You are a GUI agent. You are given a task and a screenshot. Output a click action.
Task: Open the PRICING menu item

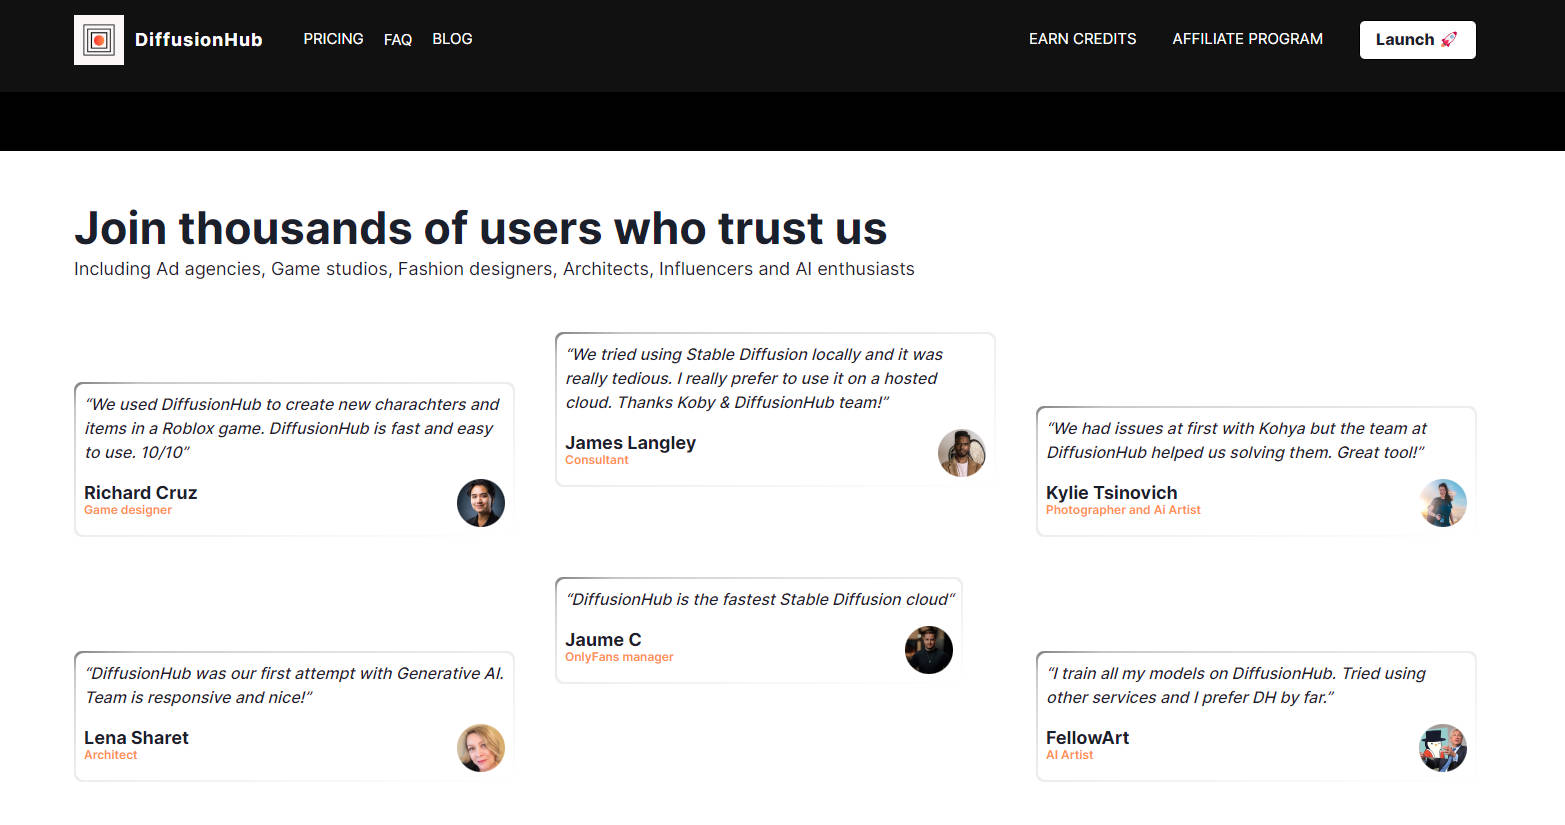(x=333, y=39)
